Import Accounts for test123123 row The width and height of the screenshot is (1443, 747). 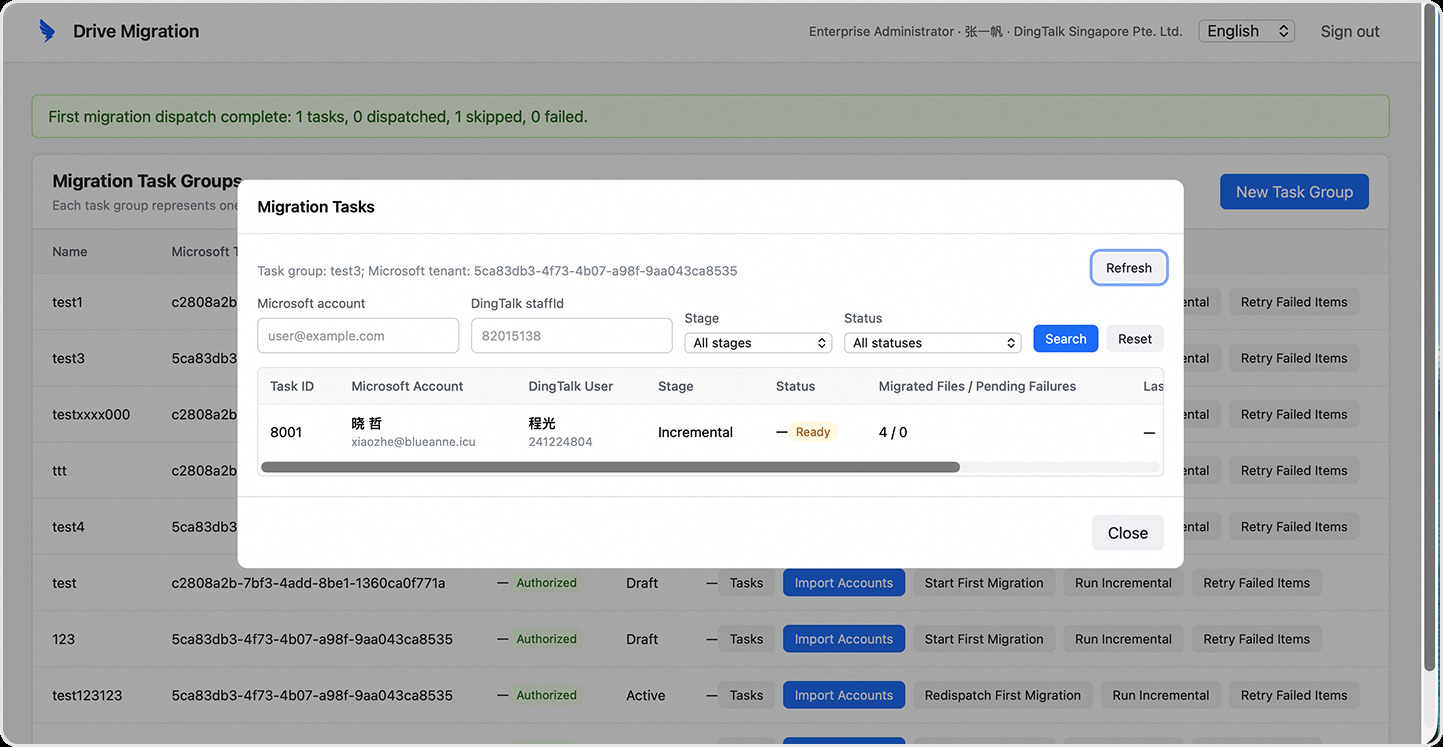(x=844, y=695)
